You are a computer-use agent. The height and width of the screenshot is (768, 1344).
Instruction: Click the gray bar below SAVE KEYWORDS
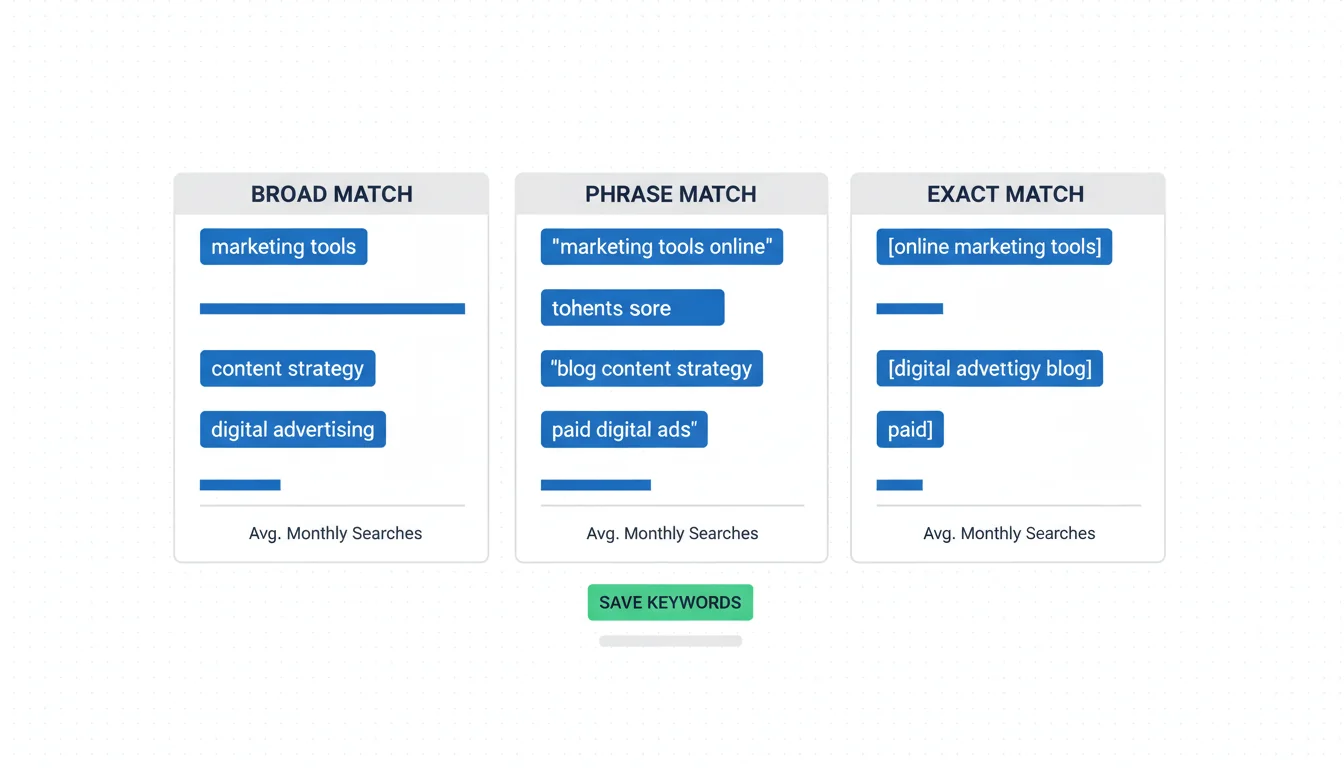[x=670, y=641]
